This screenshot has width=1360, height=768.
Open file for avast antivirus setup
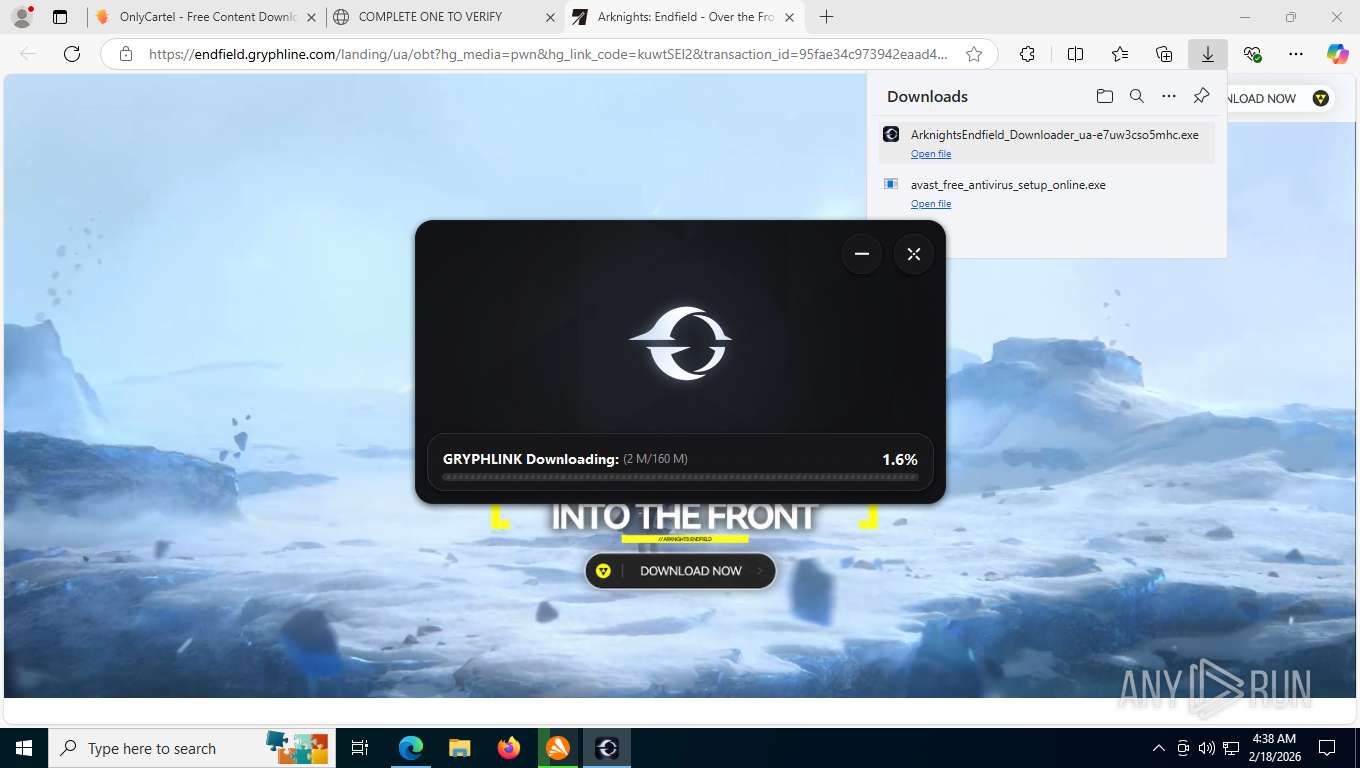[x=931, y=204]
